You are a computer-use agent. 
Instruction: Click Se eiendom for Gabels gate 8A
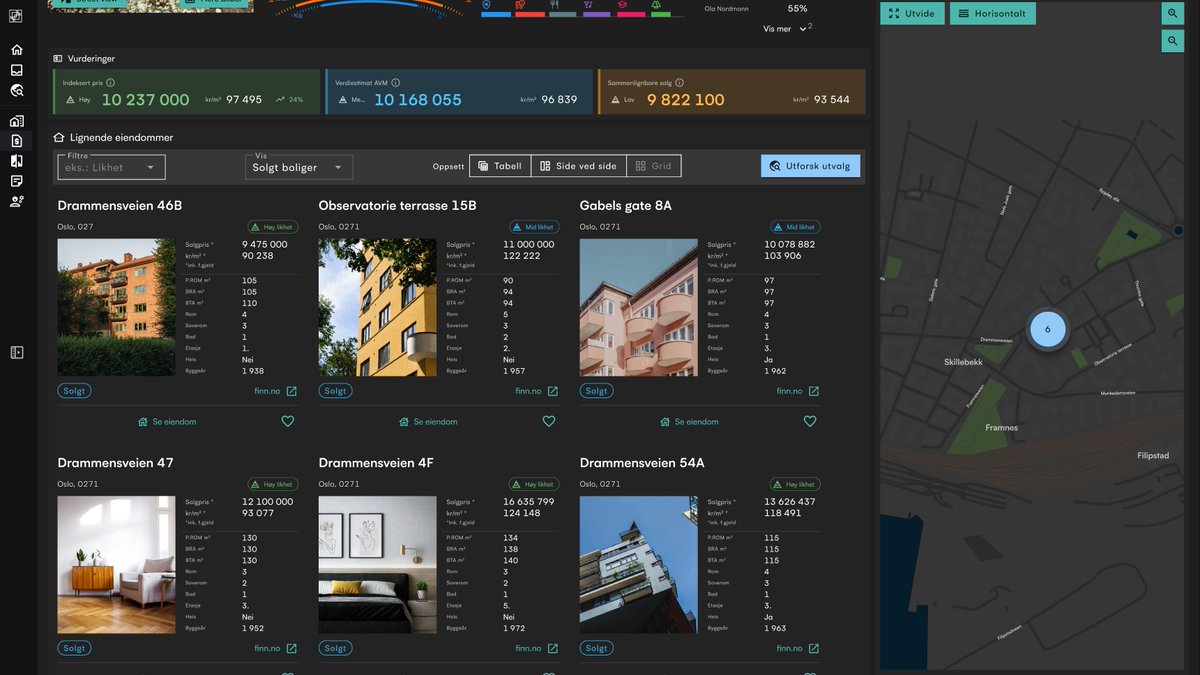pos(689,422)
